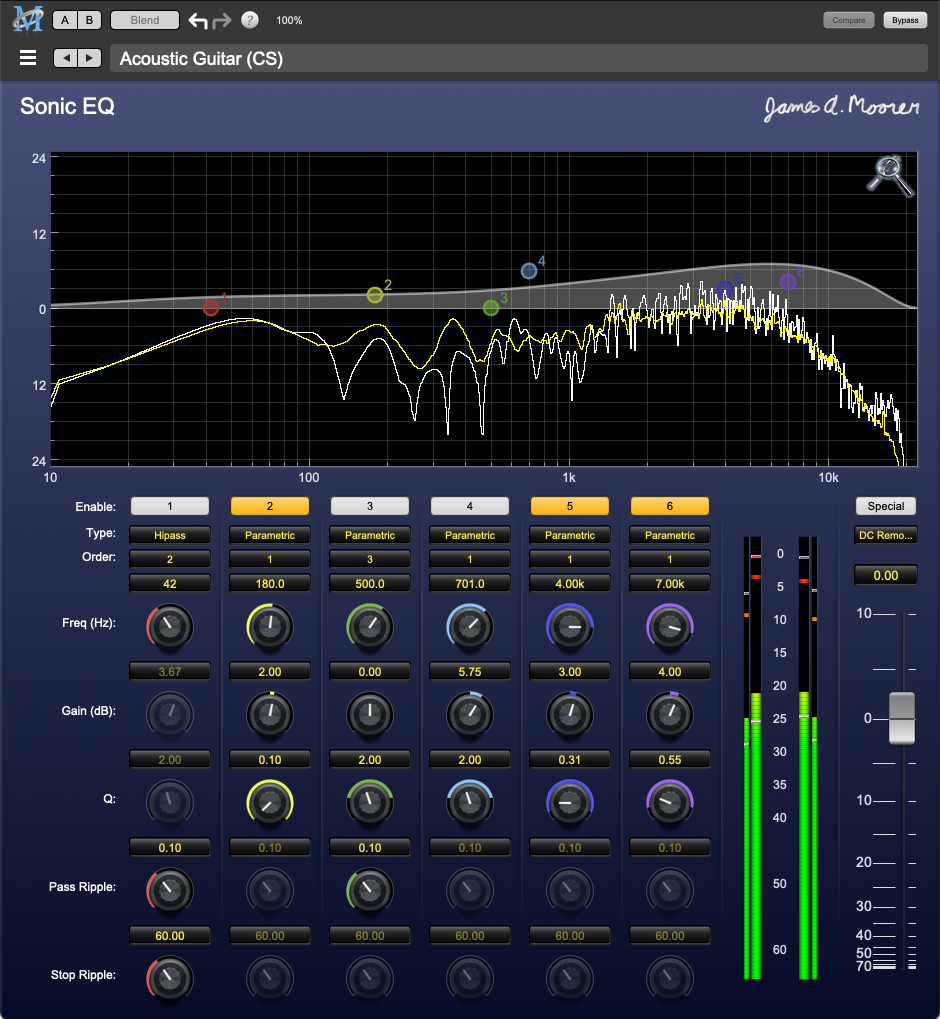
Task: Go to next preset arrow
Action: 90,58
